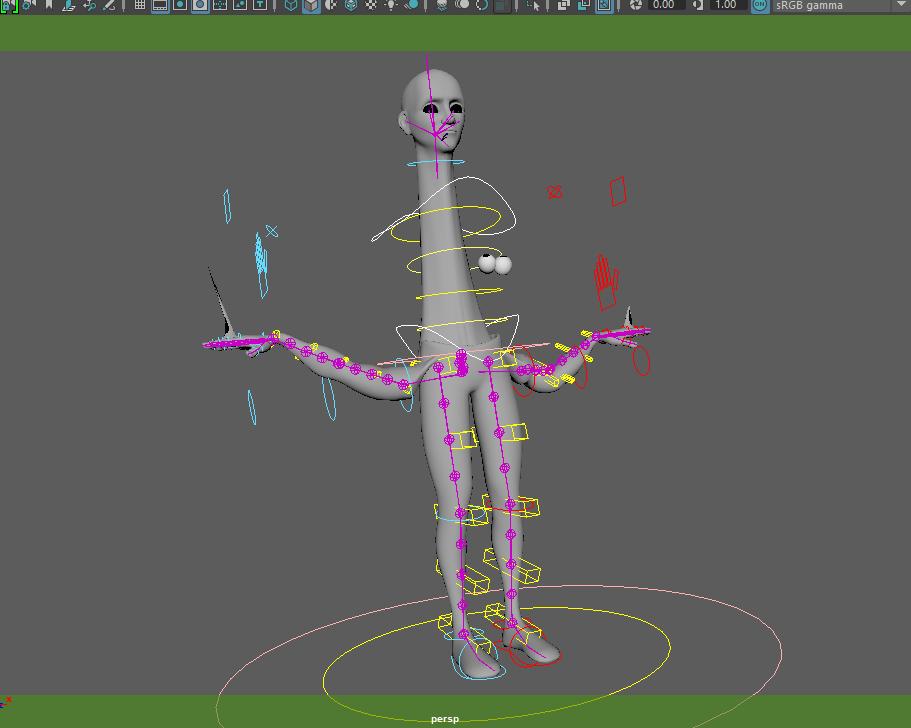Click gamma value field 1.00
Image resolution: width=911 pixels, height=728 pixels.
(x=728, y=5)
